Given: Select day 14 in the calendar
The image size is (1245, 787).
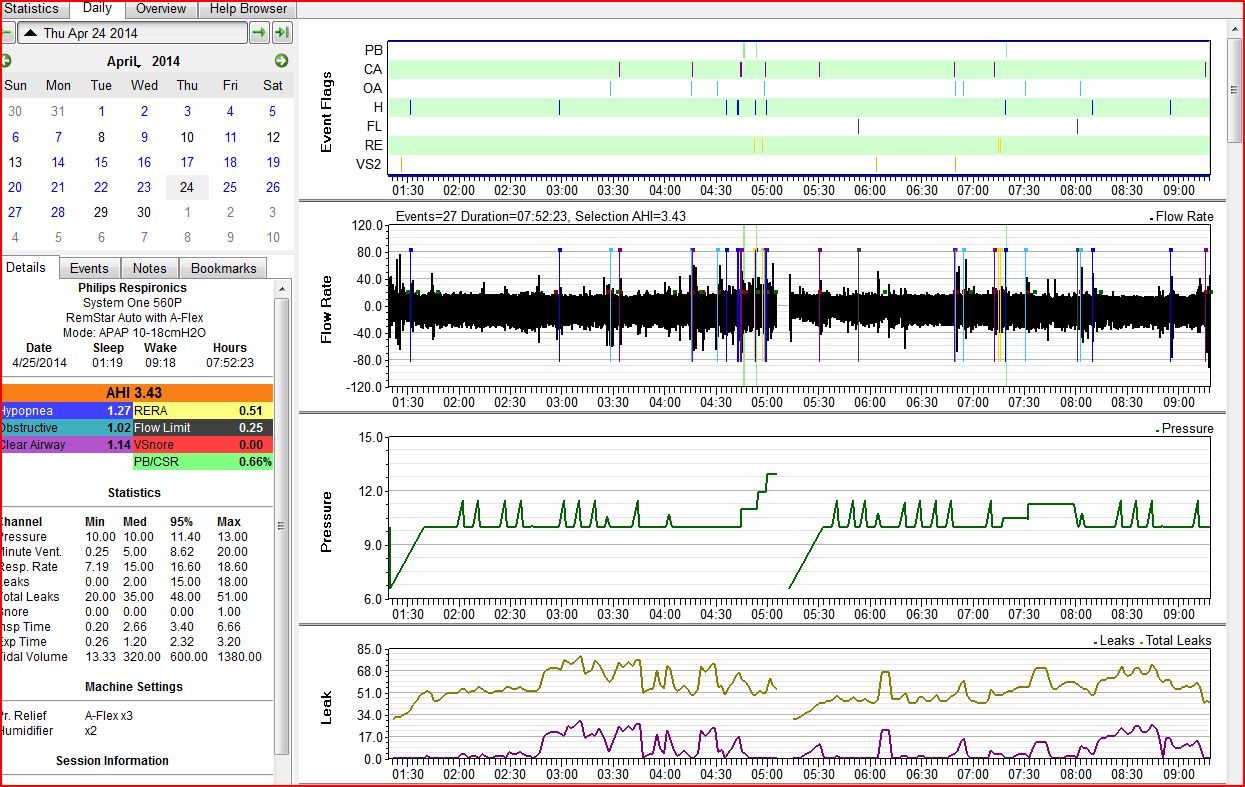Looking at the screenshot, I should (x=58, y=162).
